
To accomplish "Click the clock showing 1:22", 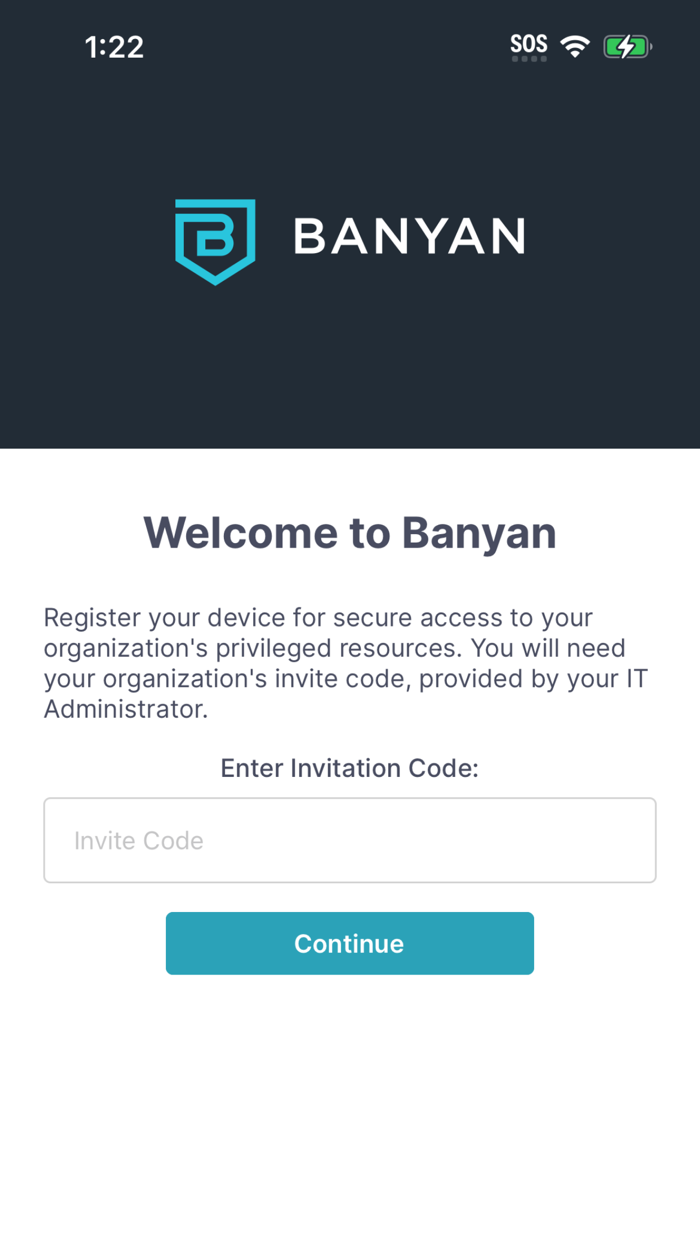I will click(x=114, y=46).
